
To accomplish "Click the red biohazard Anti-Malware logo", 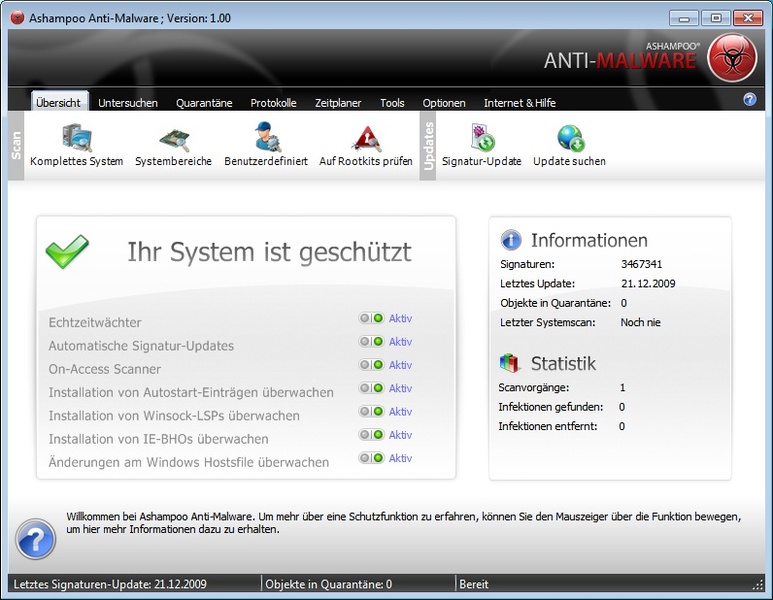I will 732,58.
